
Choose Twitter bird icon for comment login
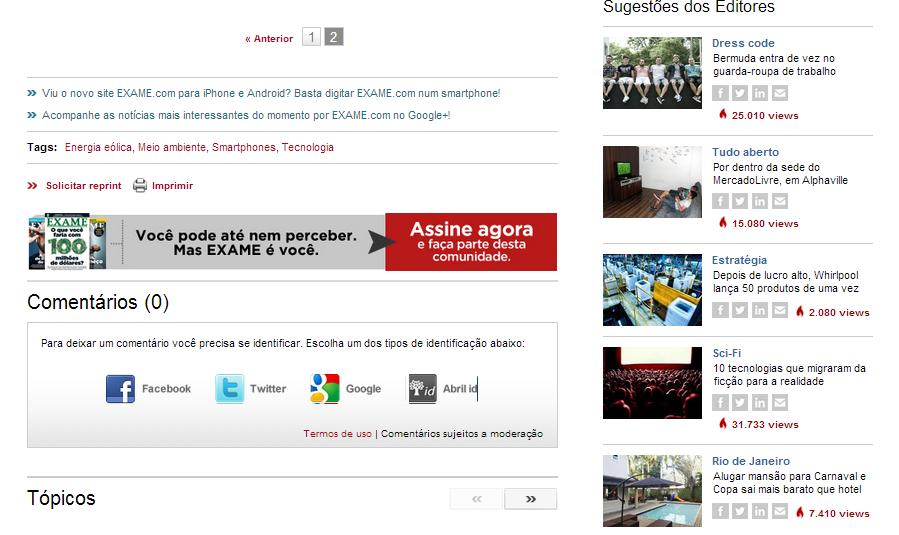tap(229, 389)
